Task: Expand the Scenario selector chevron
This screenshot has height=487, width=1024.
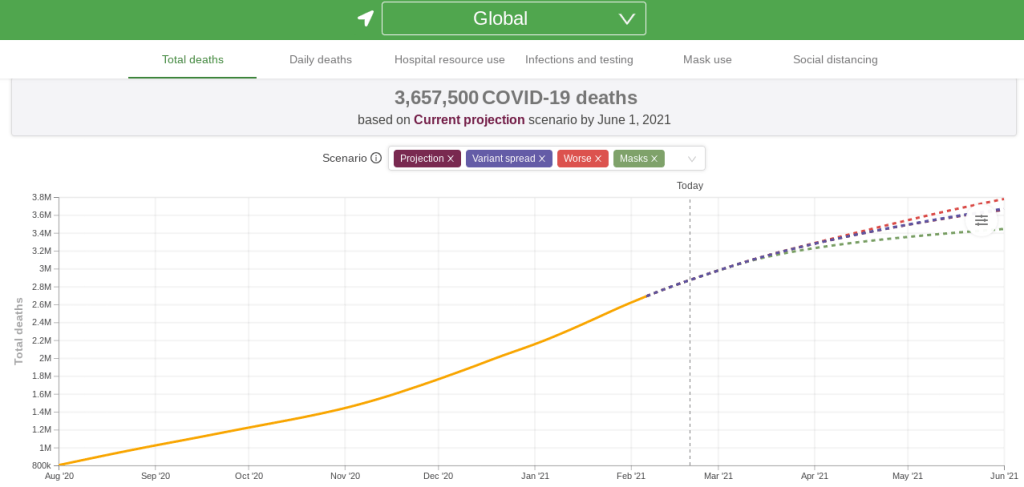Action: [691, 159]
